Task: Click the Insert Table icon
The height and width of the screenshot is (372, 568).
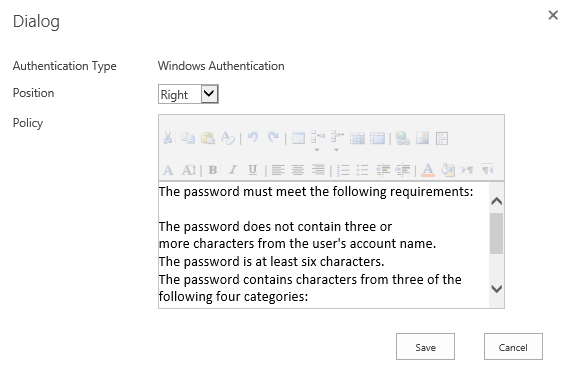Action: (298, 138)
